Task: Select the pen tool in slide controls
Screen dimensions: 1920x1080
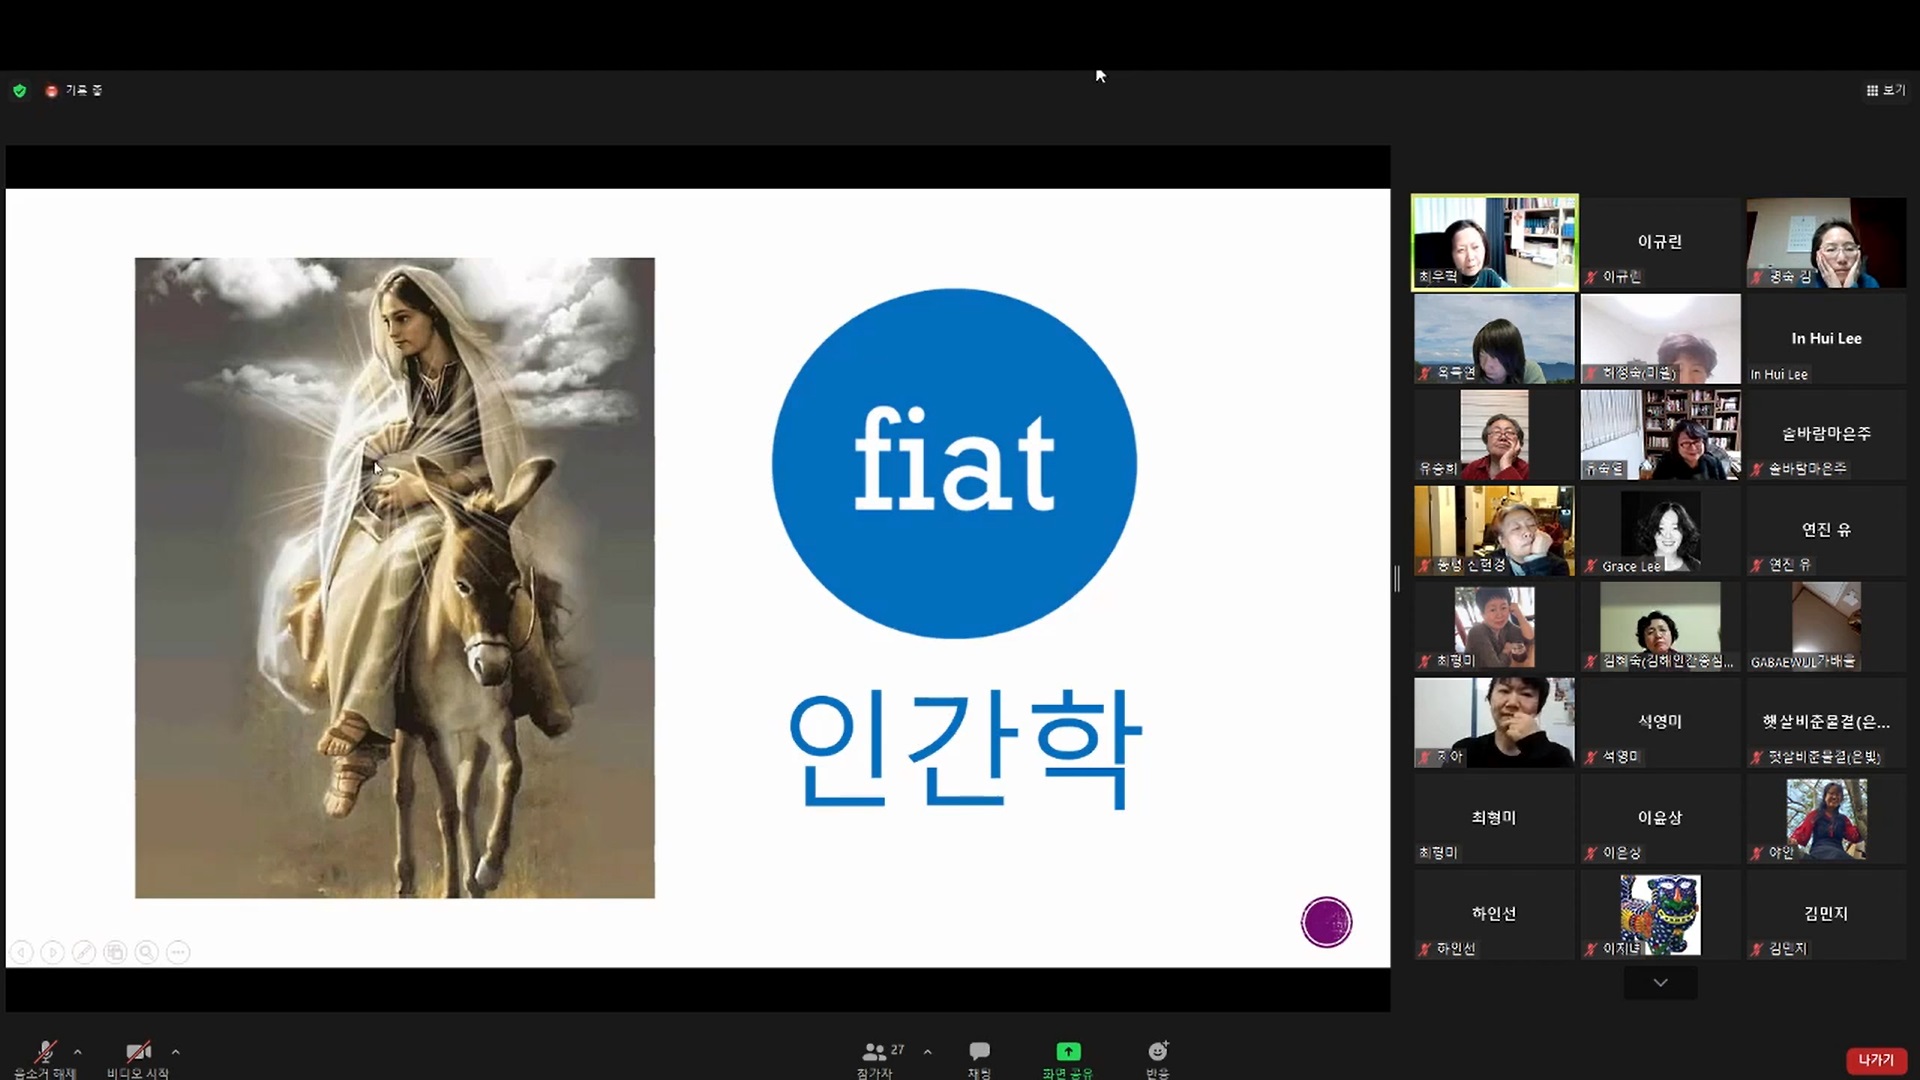Action: click(x=84, y=953)
